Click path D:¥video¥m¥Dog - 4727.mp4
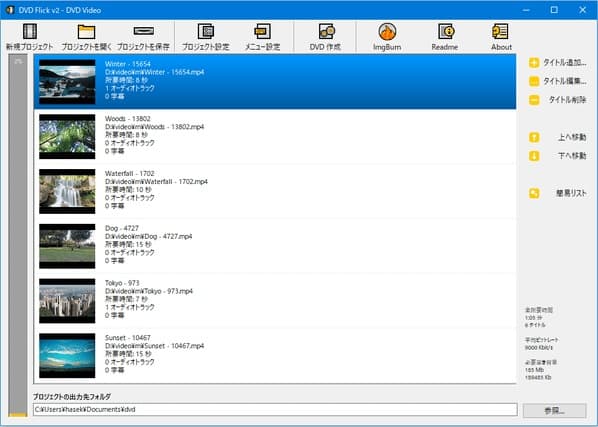This screenshot has width=598, height=427. 148,236
